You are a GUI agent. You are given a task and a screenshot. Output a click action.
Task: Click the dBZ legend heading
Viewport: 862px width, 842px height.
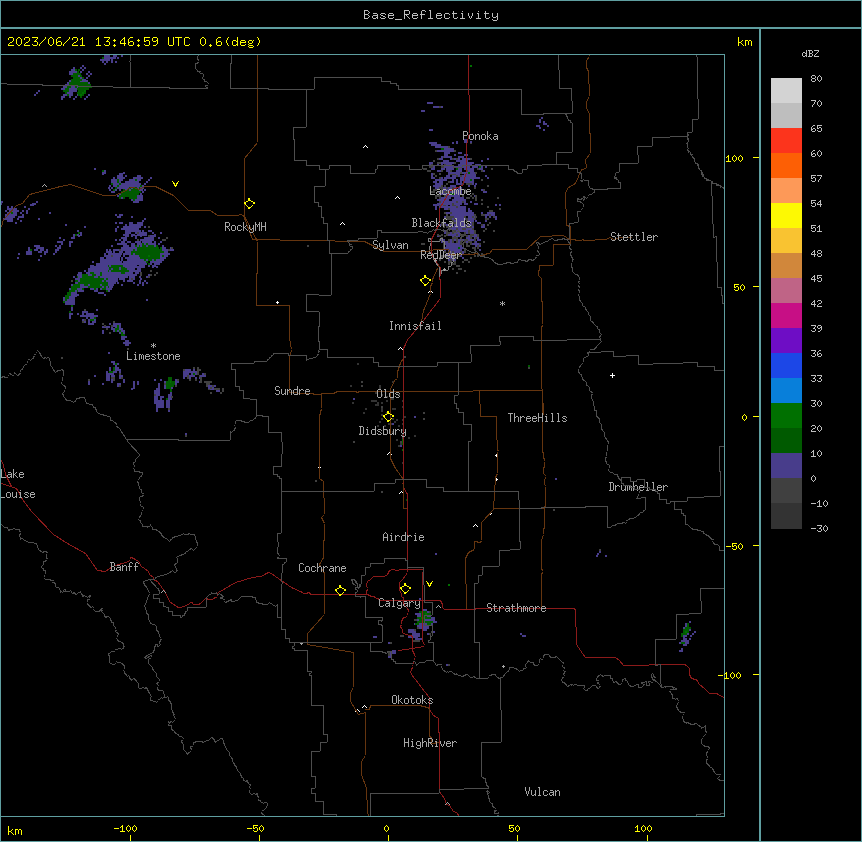click(x=810, y=53)
